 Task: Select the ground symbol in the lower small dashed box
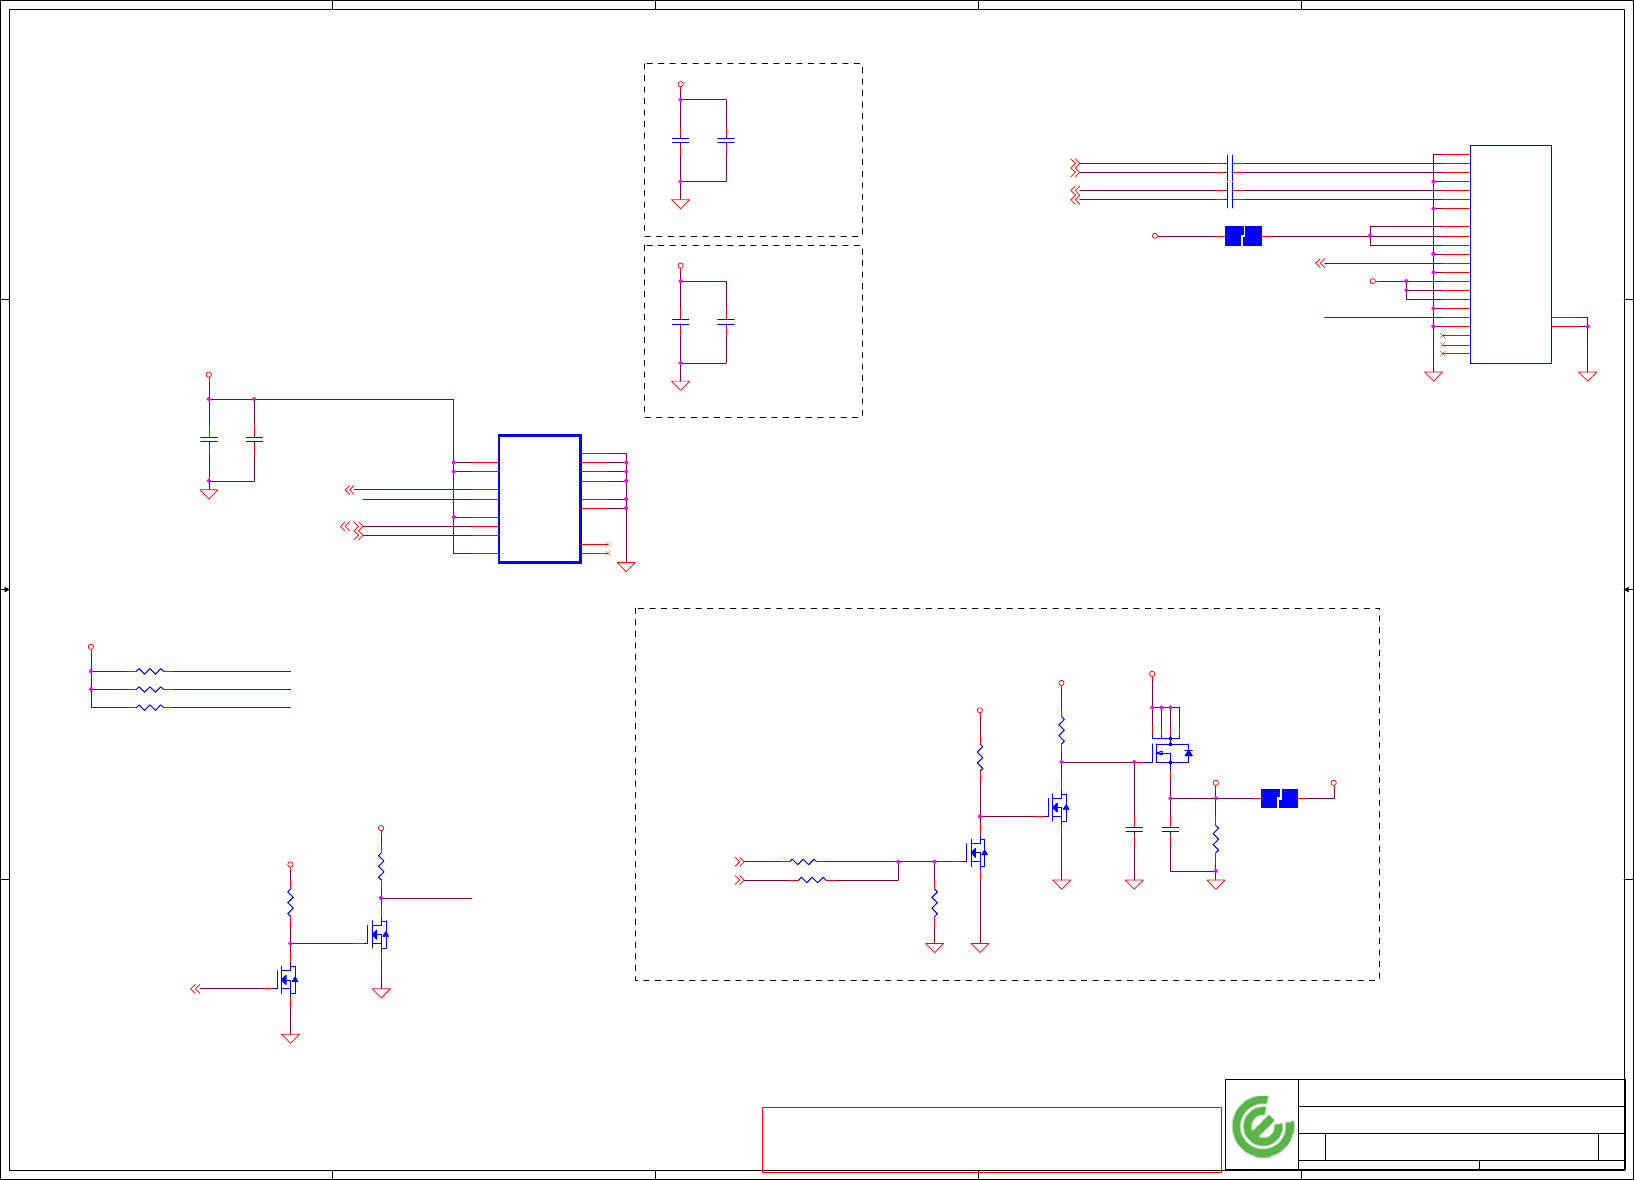[680, 385]
